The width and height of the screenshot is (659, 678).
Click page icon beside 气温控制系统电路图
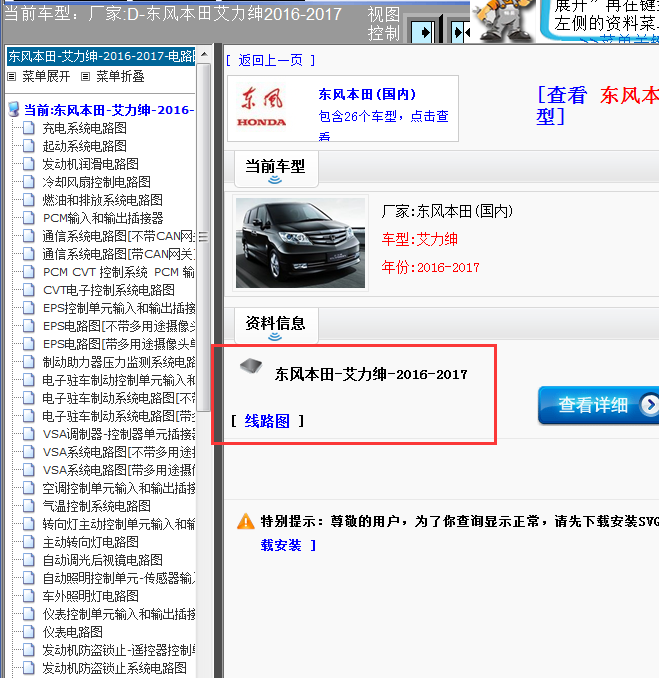click(x=29, y=506)
